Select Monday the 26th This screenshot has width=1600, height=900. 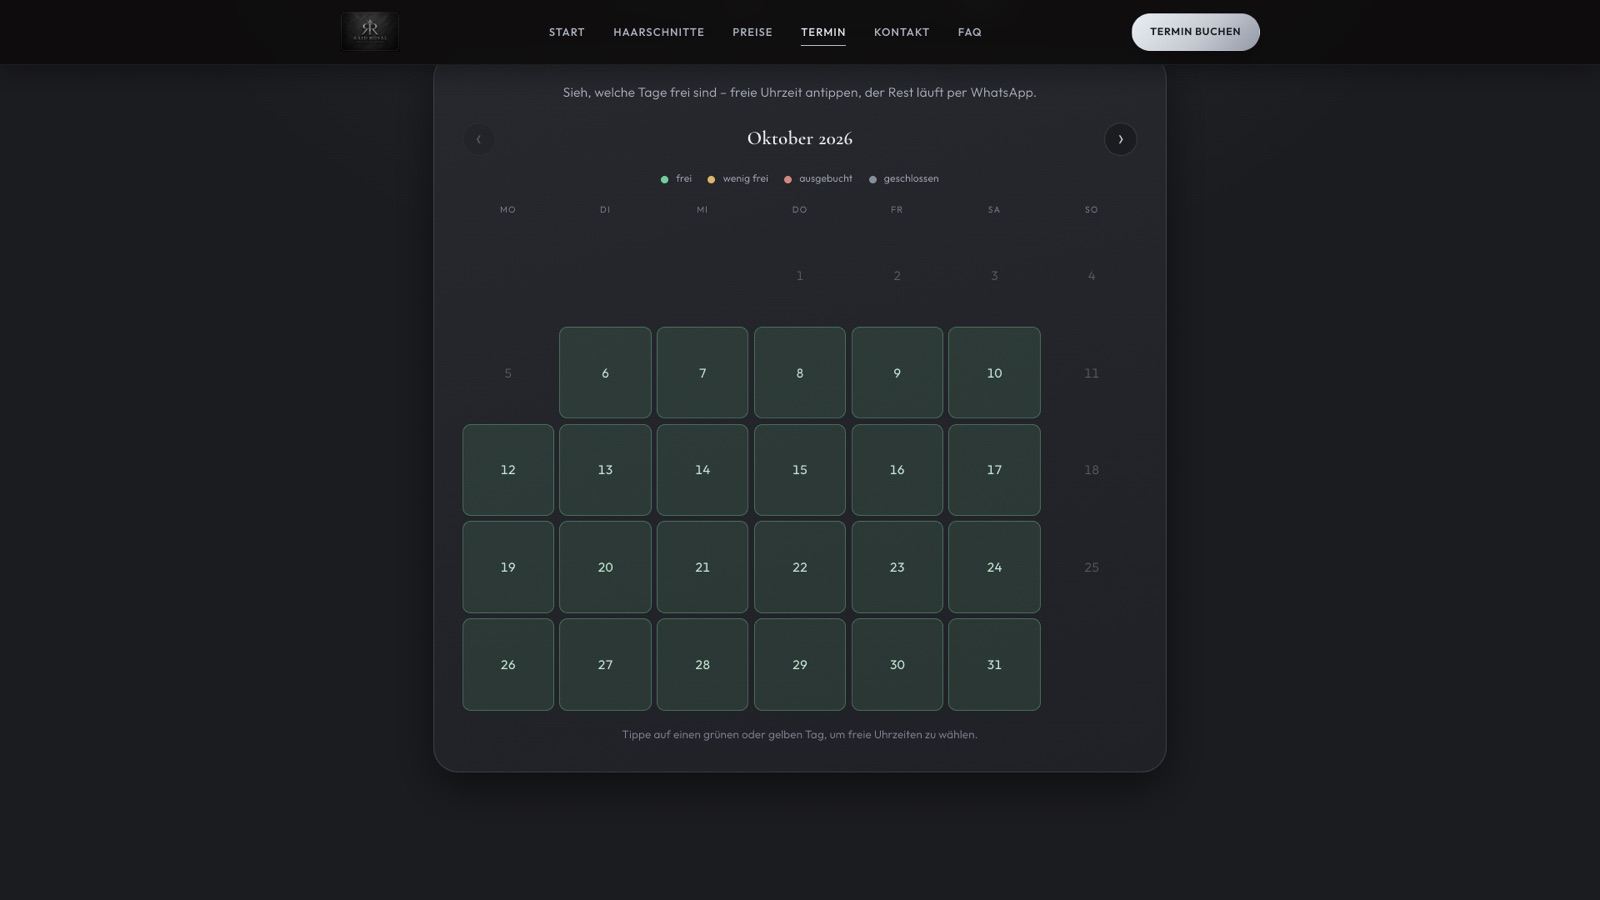508,665
